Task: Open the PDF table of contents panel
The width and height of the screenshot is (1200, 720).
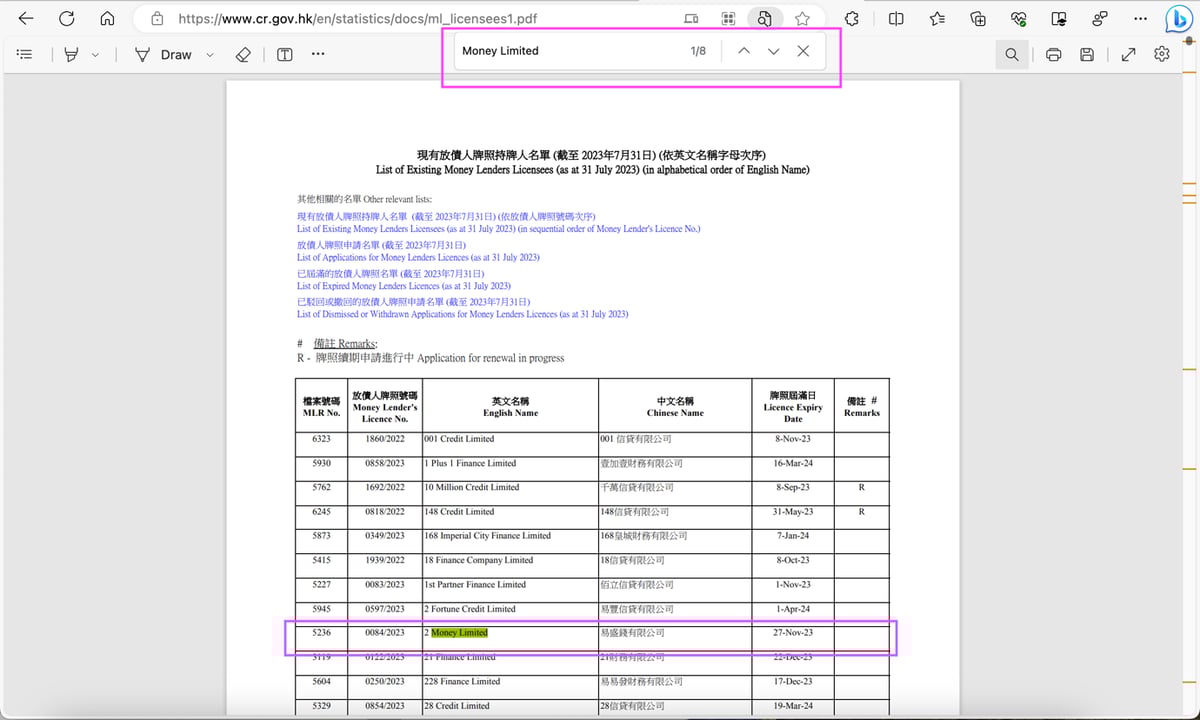Action: click(x=26, y=55)
